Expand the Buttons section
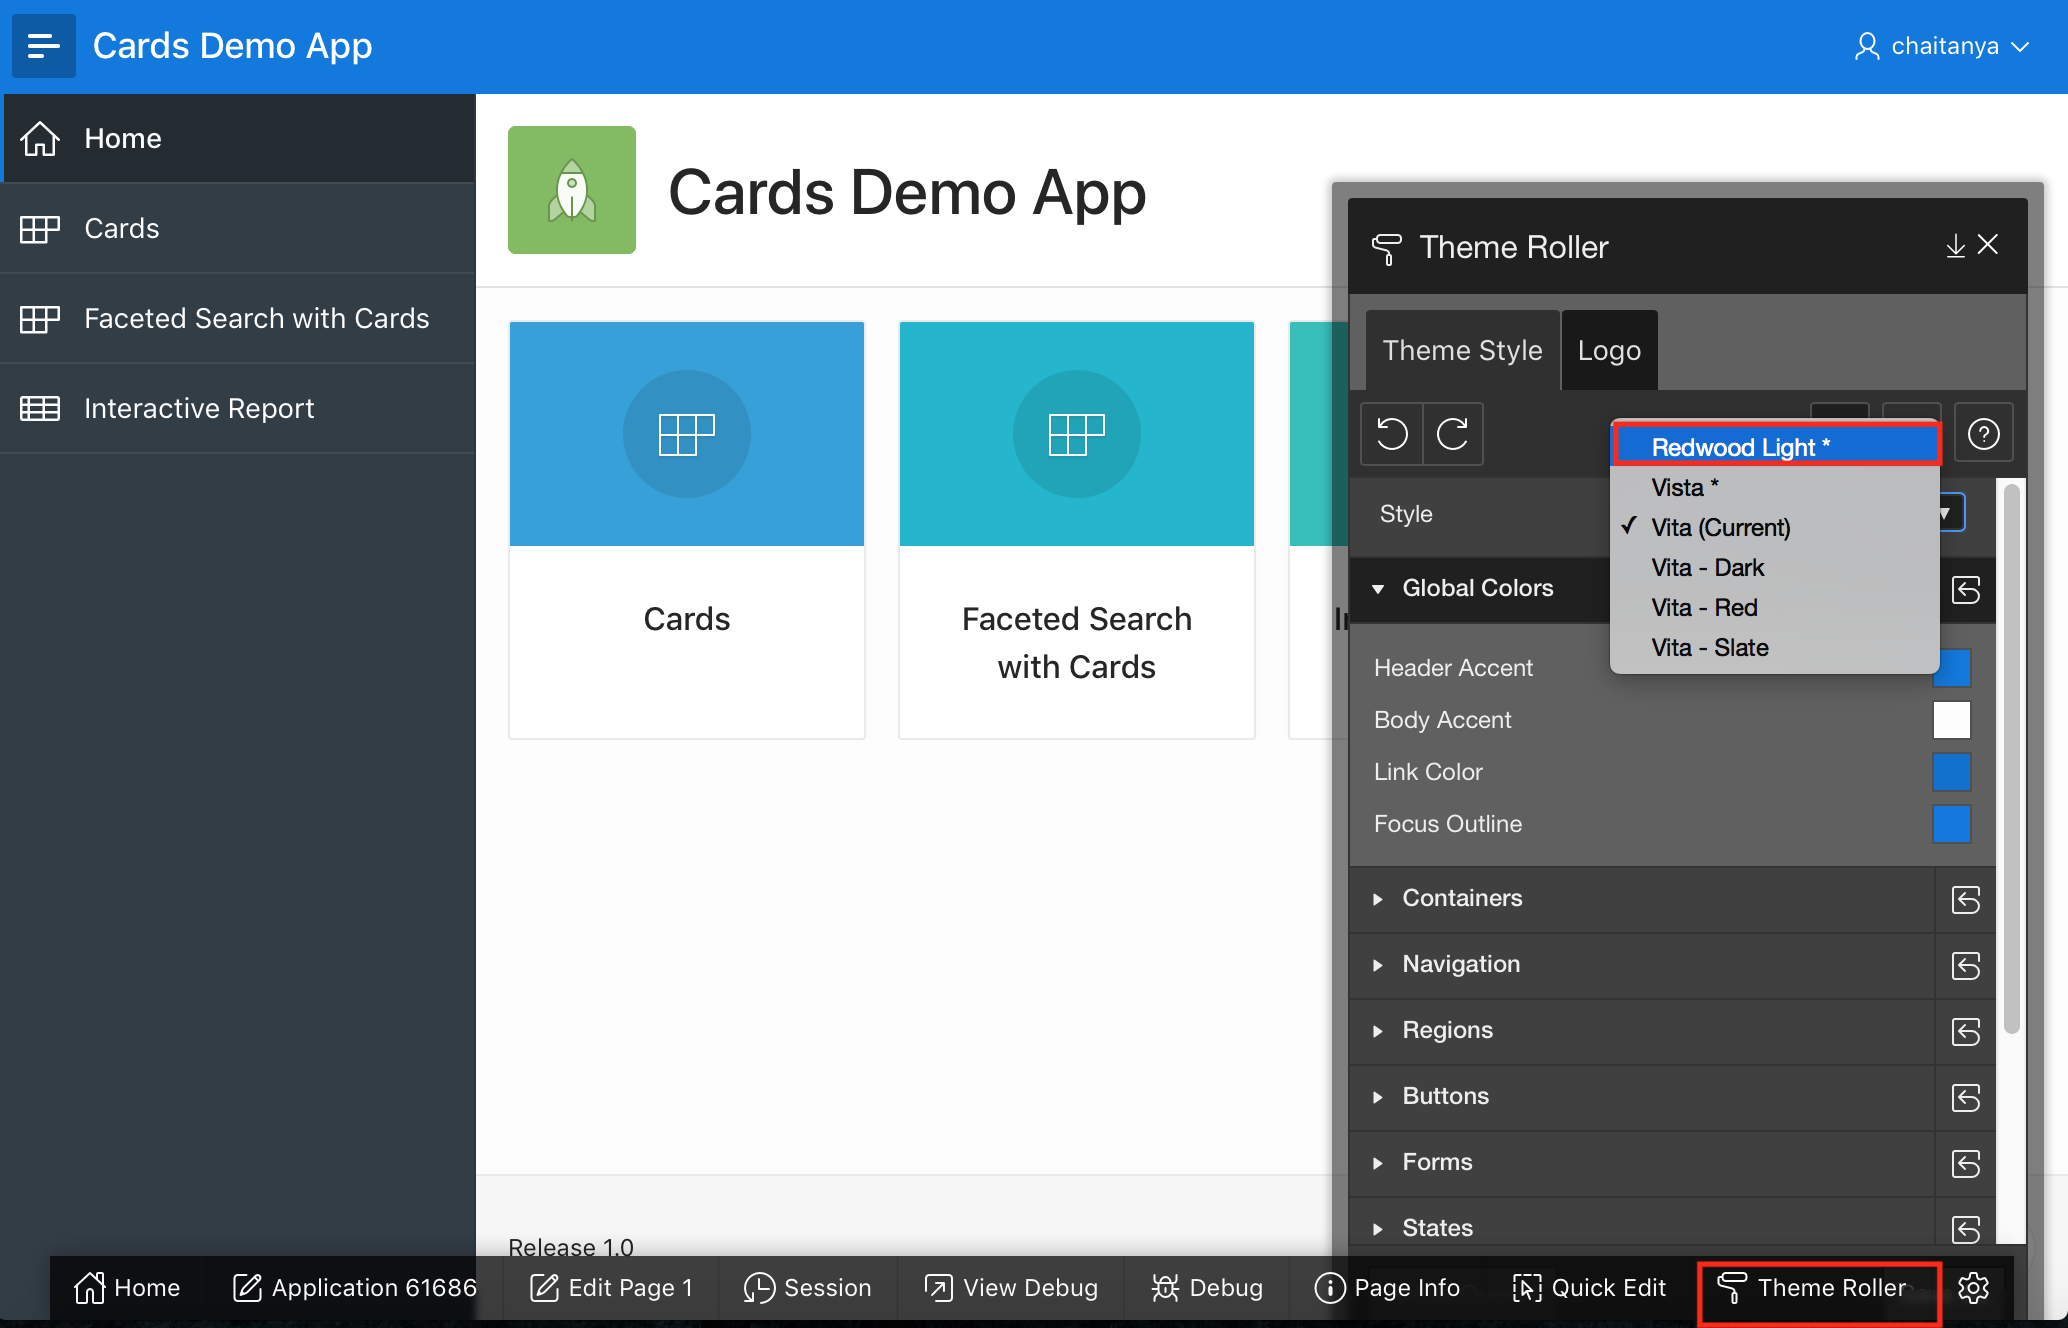2068x1328 pixels. click(x=1445, y=1096)
